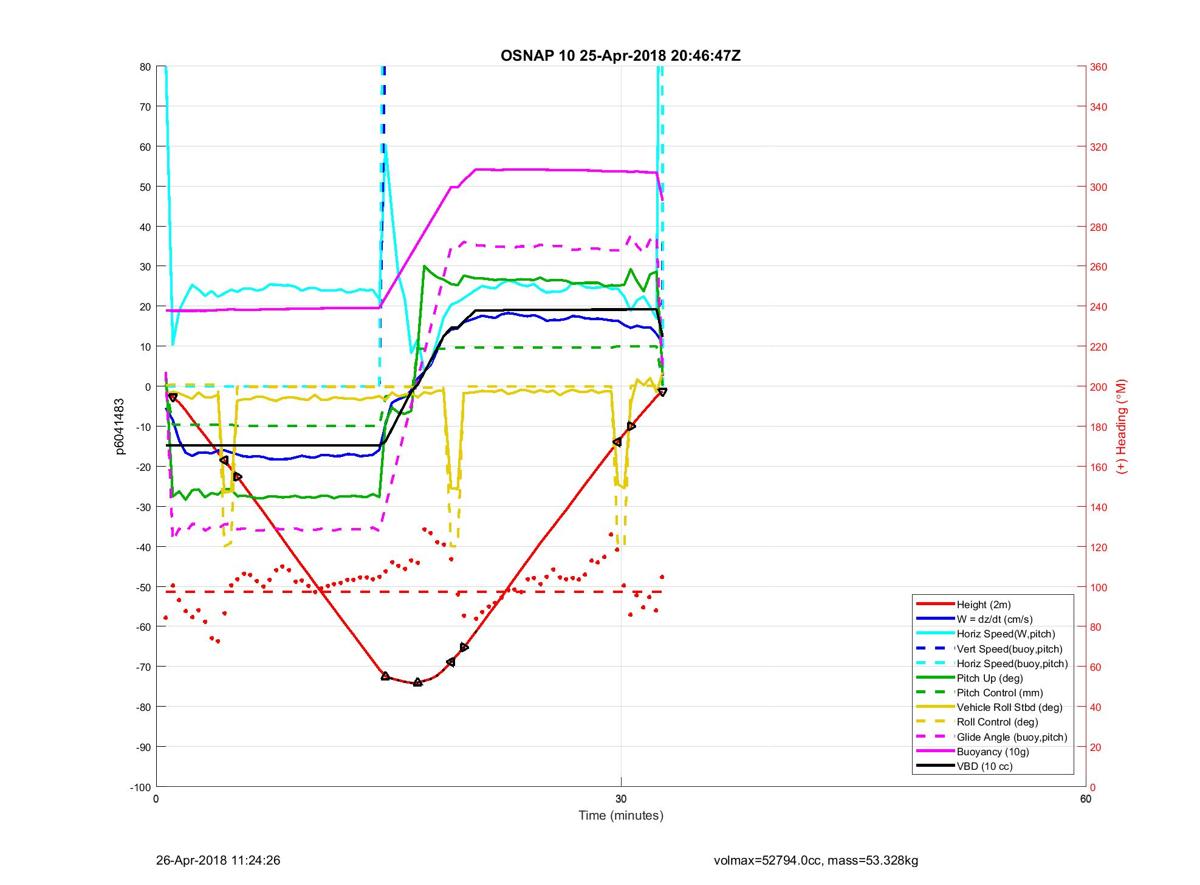
Task: Select red heading tick label "220"
Action: [x=1100, y=347]
